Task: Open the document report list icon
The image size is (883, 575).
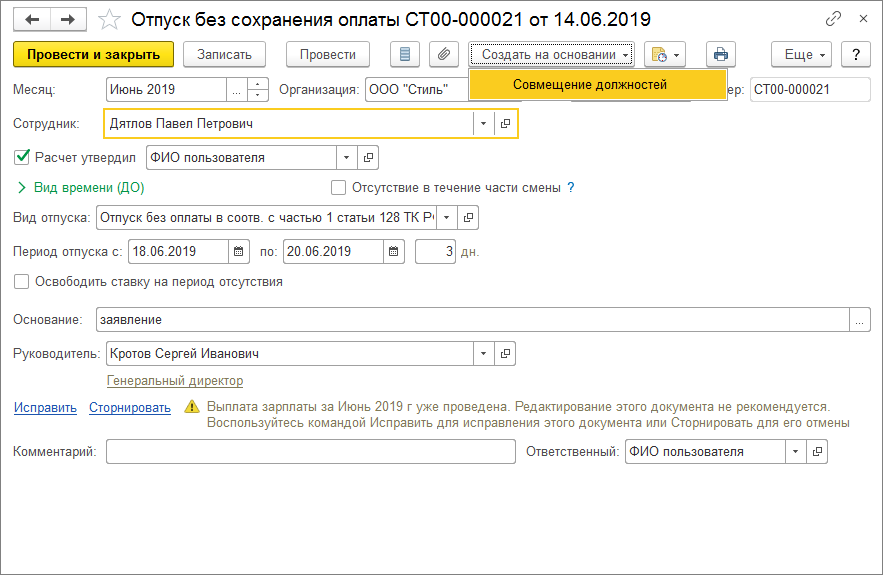Action: pyautogui.click(x=404, y=54)
